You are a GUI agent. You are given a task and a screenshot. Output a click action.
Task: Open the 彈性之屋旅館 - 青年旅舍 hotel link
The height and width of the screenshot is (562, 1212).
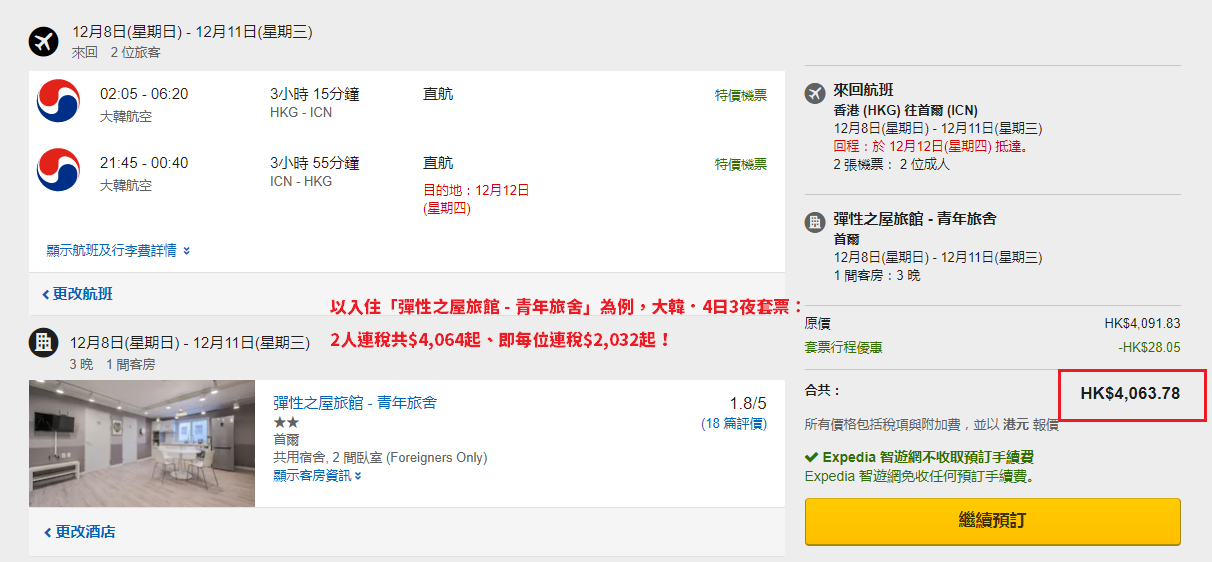pos(355,403)
